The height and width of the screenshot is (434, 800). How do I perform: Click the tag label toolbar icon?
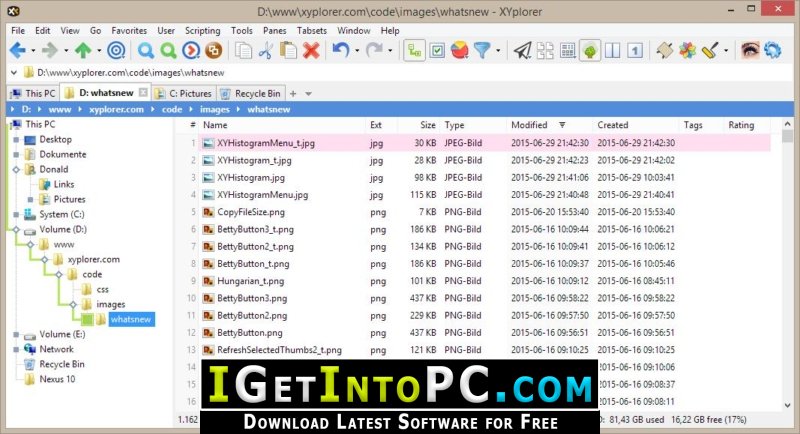click(664, 50)
